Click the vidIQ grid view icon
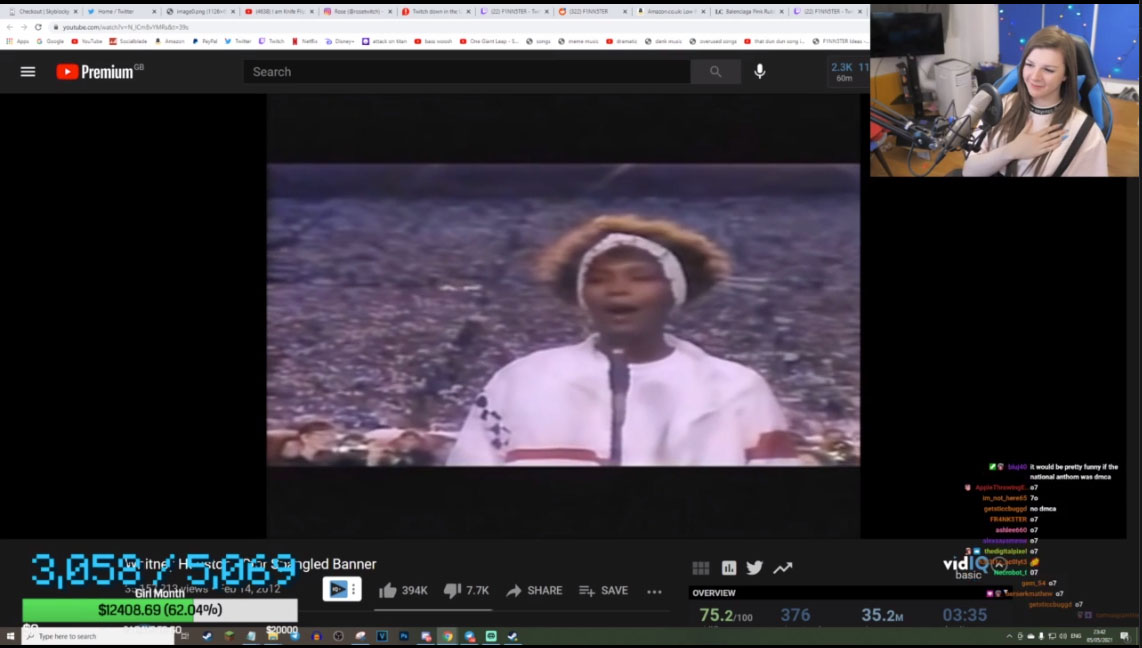Screen dimensions: 1142x648 pyautogui.click(x=701, y=568)
